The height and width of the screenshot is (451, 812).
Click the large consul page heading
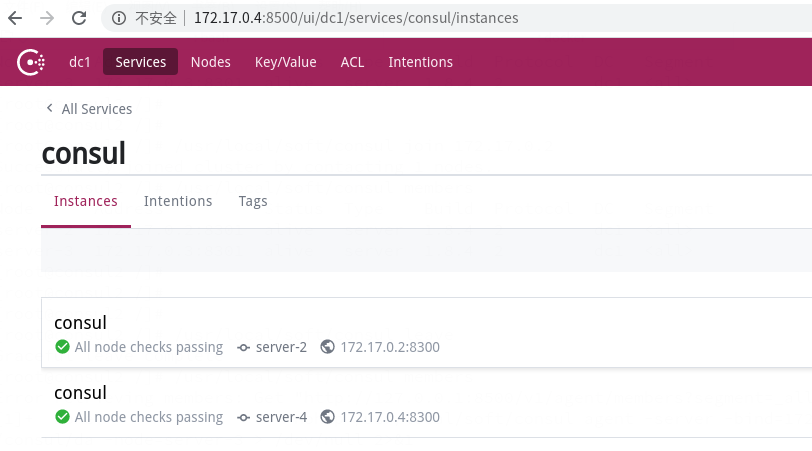pyautogui.click(x=83, y=153)
